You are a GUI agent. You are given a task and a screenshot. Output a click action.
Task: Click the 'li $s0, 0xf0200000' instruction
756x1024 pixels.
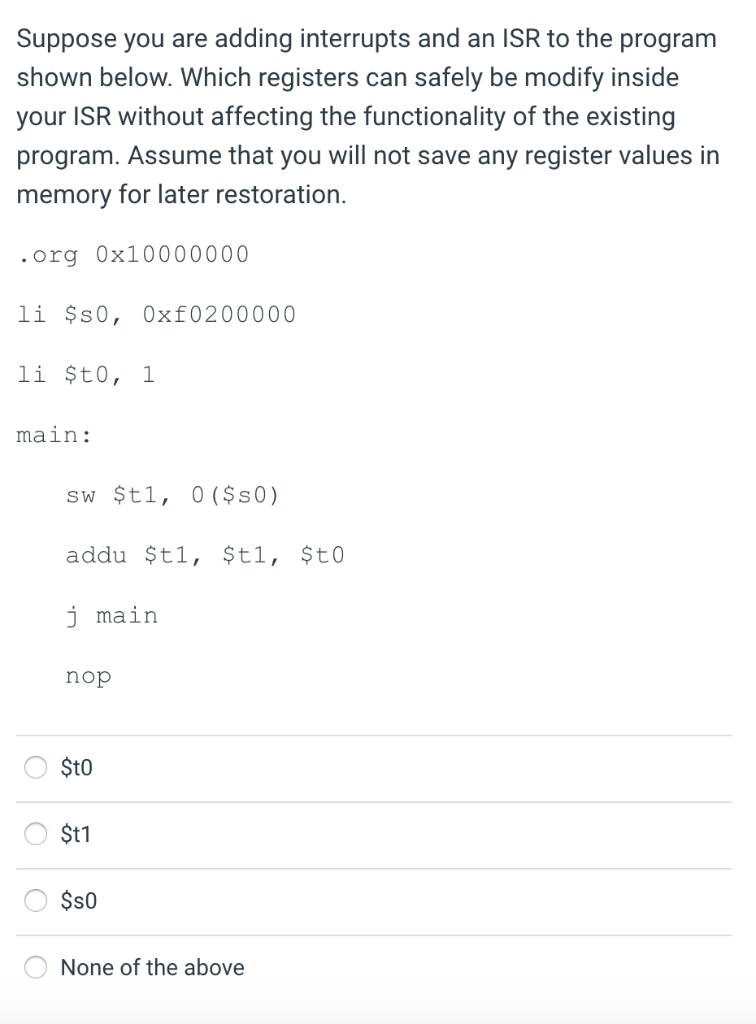156,315
